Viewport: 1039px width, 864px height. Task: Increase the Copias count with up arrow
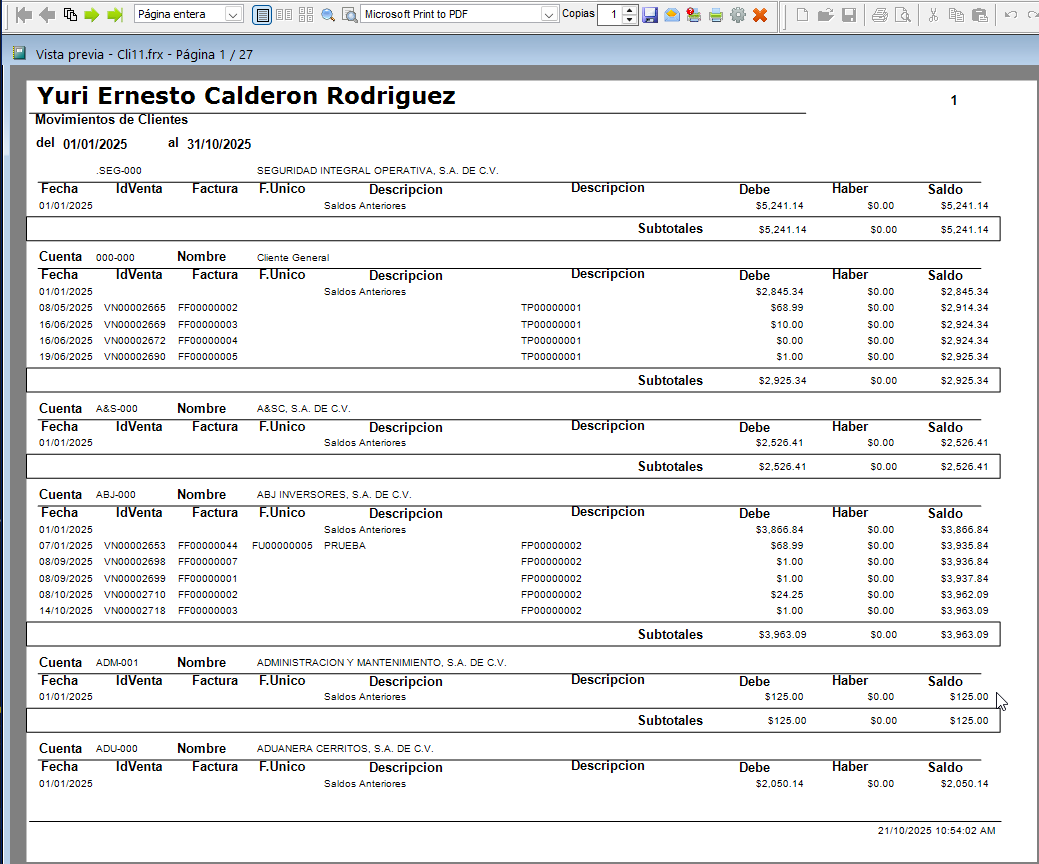629,10
